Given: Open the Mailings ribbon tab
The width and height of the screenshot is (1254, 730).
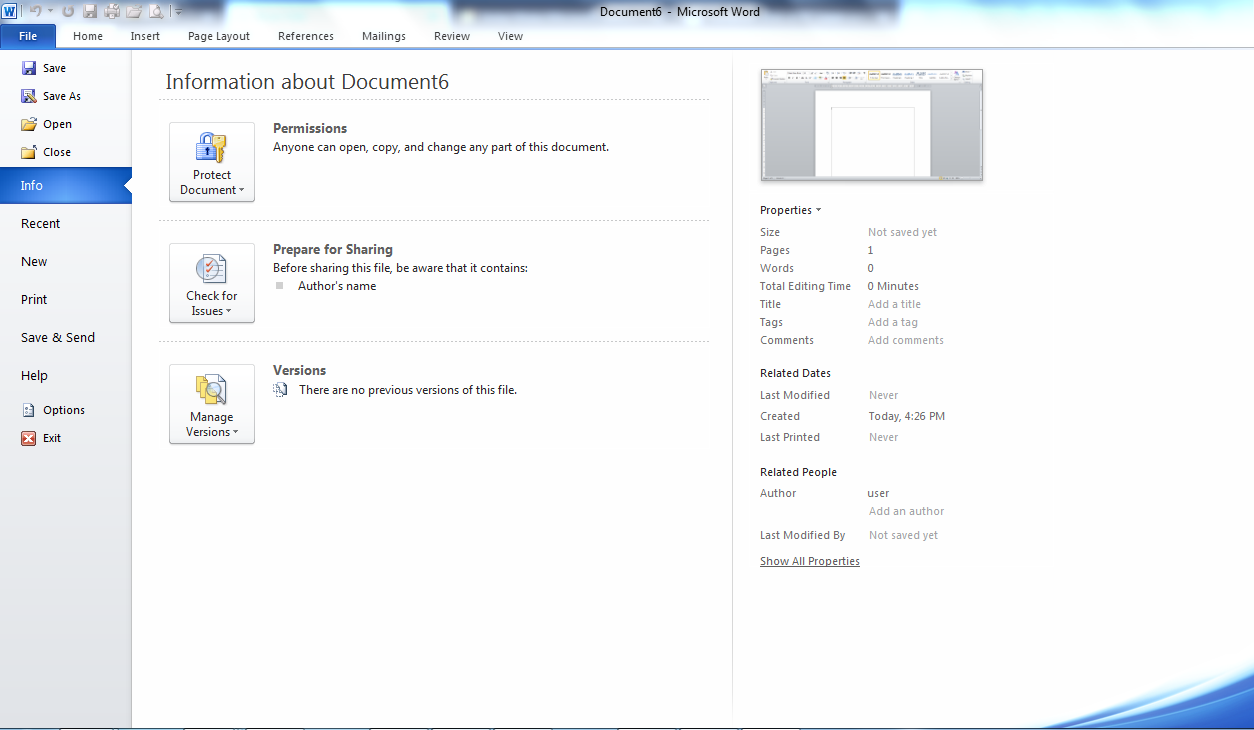Looking at the screenshot, I should (x=383, y=35).
